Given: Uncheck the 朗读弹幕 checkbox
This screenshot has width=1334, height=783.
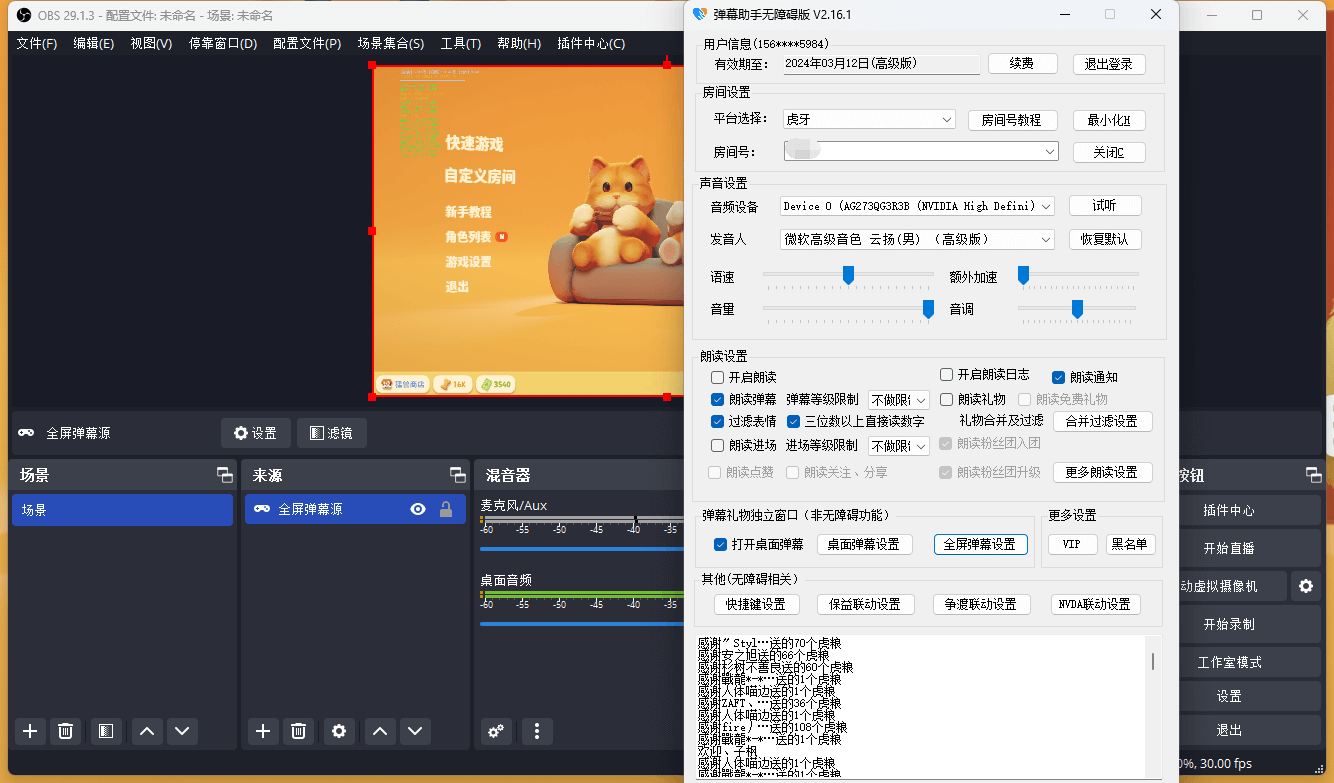Looking at the screenshot, I should click(x=717, y=400).
